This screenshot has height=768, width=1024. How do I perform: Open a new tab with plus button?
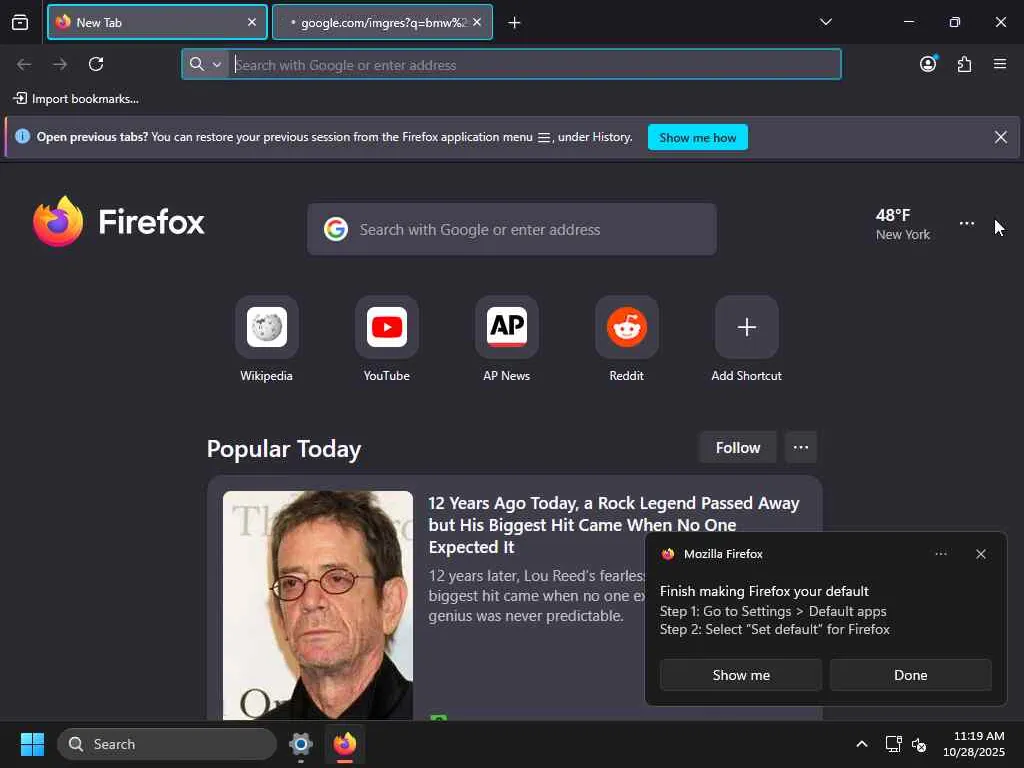point(514,23)
